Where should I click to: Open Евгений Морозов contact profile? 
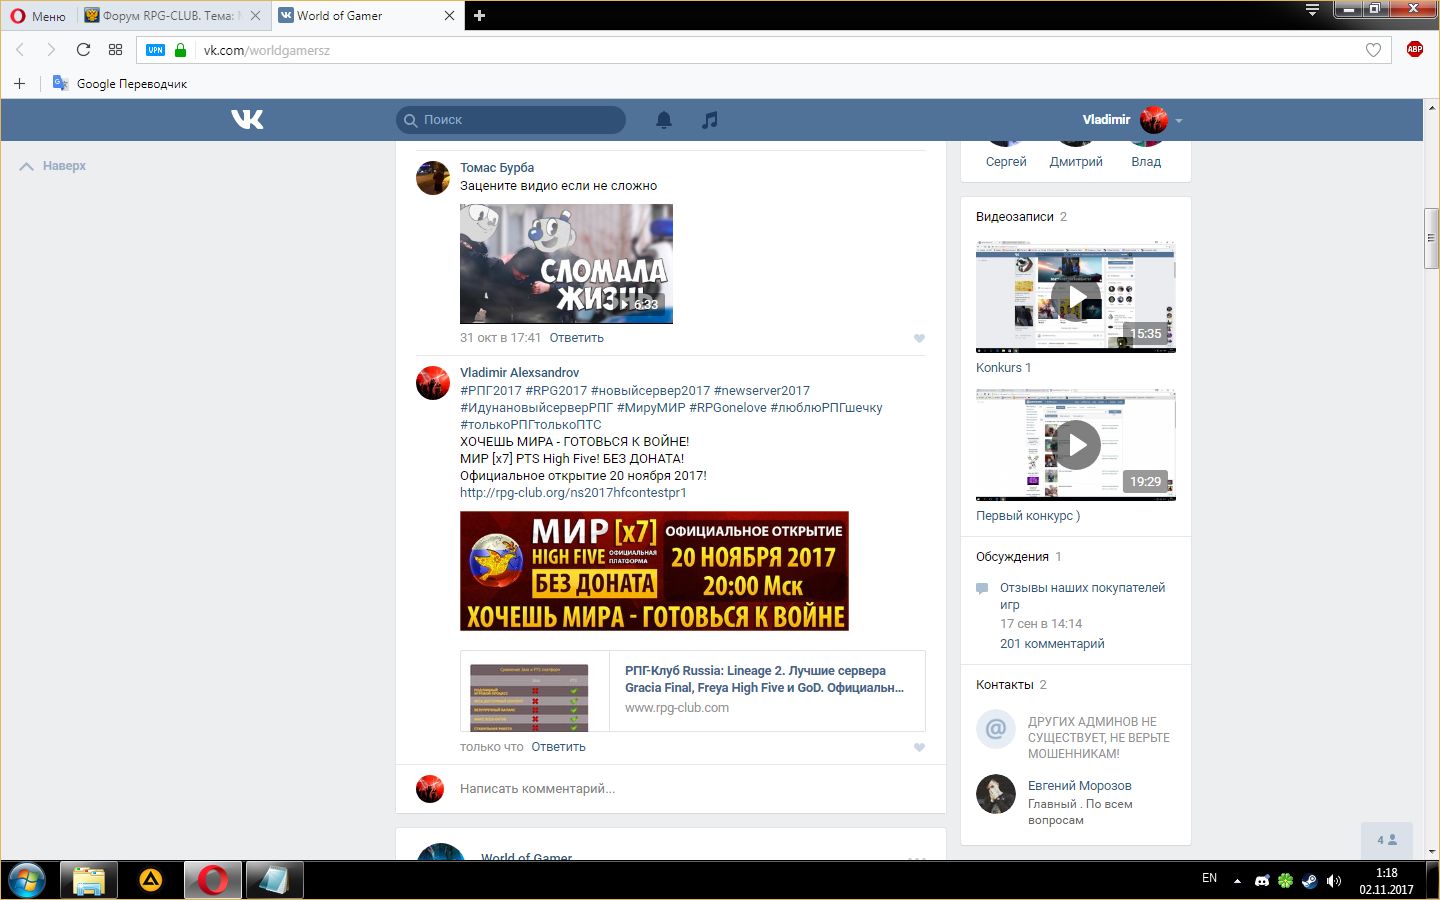[x=1080, y=786]
